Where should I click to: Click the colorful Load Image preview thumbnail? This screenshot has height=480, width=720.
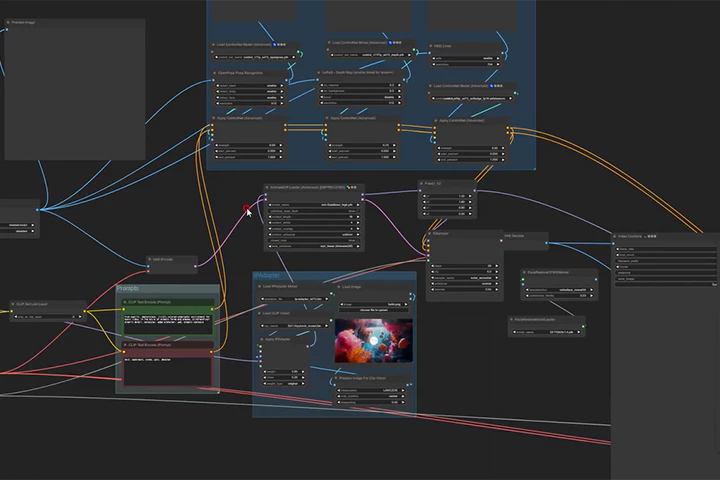tap(374, 340)
